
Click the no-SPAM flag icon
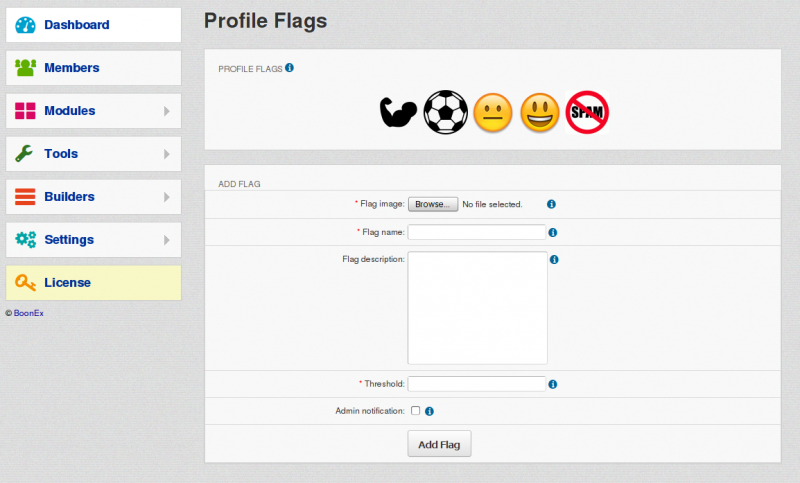[587, 112]
